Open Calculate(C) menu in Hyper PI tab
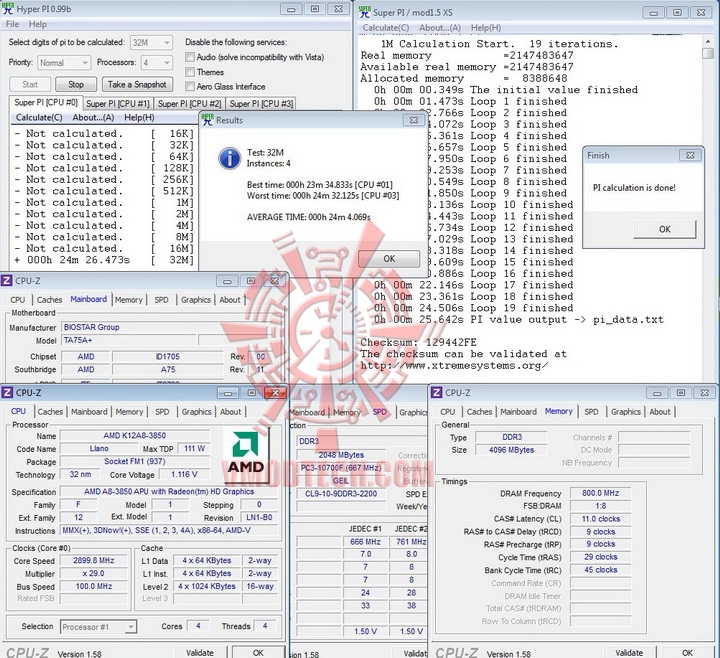 tap(39, 118)
